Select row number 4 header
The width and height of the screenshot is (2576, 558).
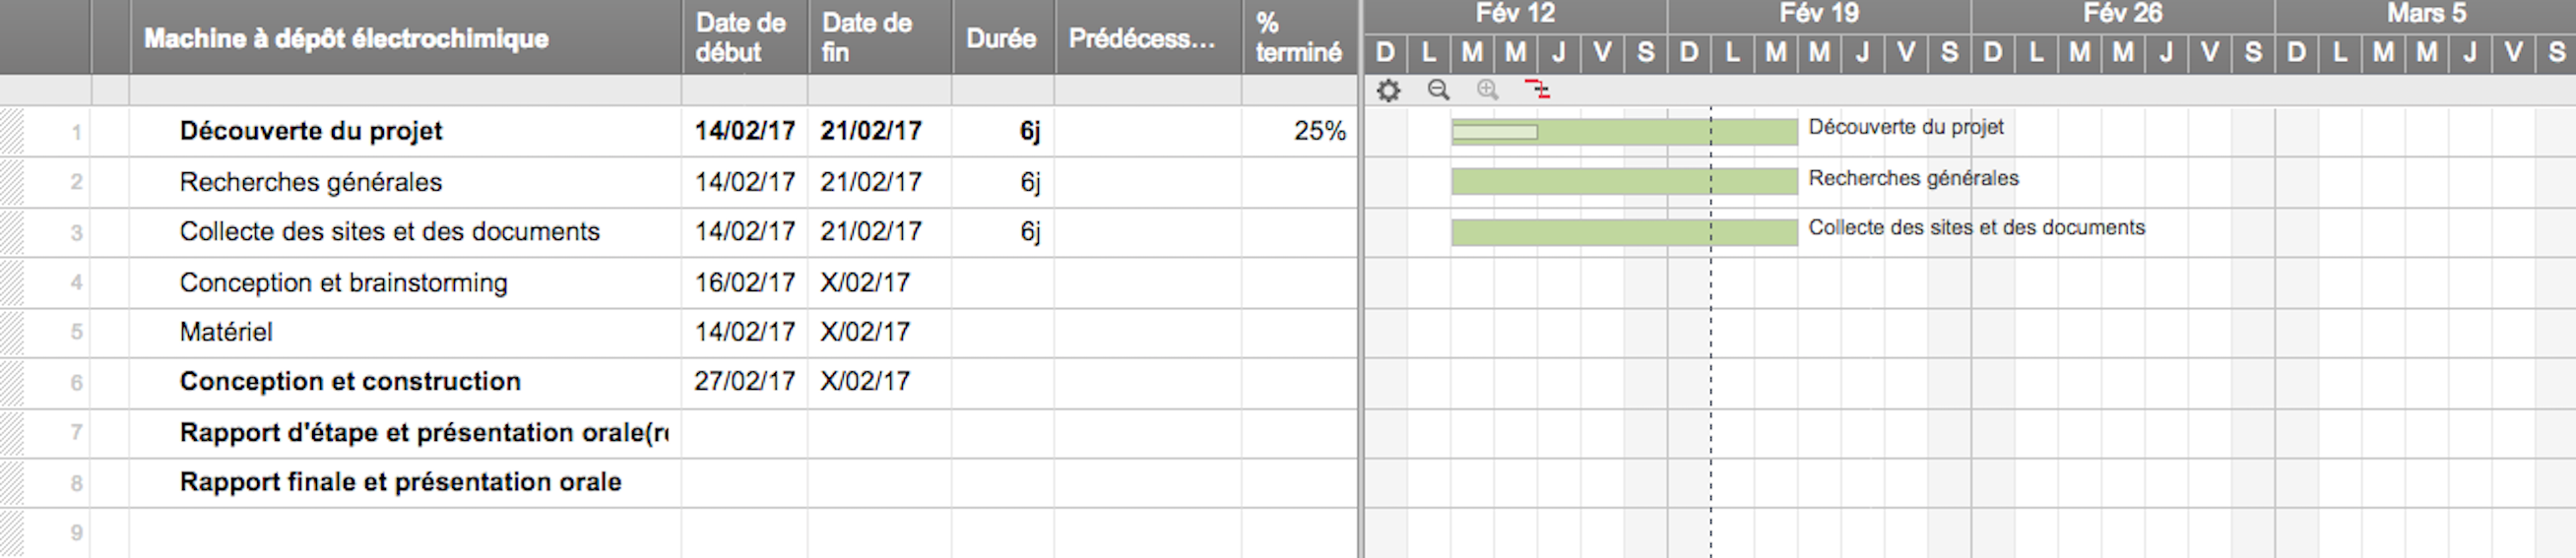76,283
